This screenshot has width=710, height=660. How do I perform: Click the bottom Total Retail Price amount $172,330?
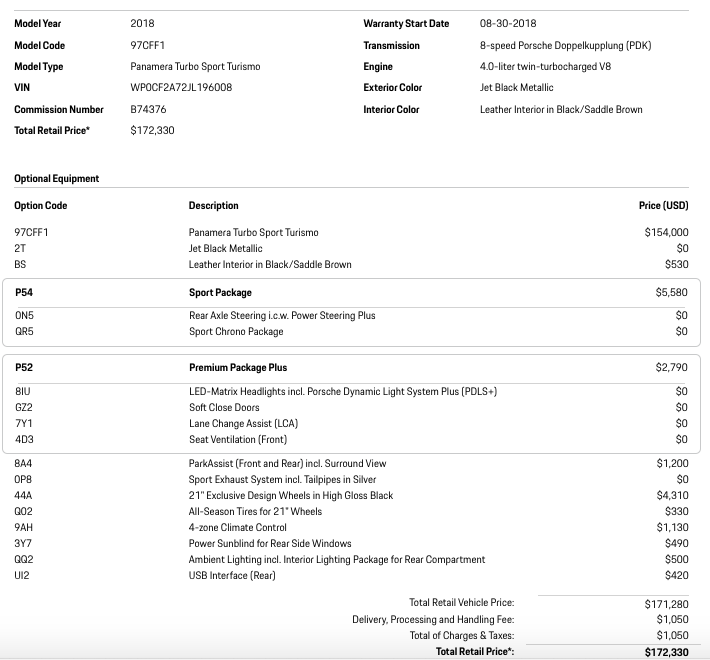coord(667,652)
